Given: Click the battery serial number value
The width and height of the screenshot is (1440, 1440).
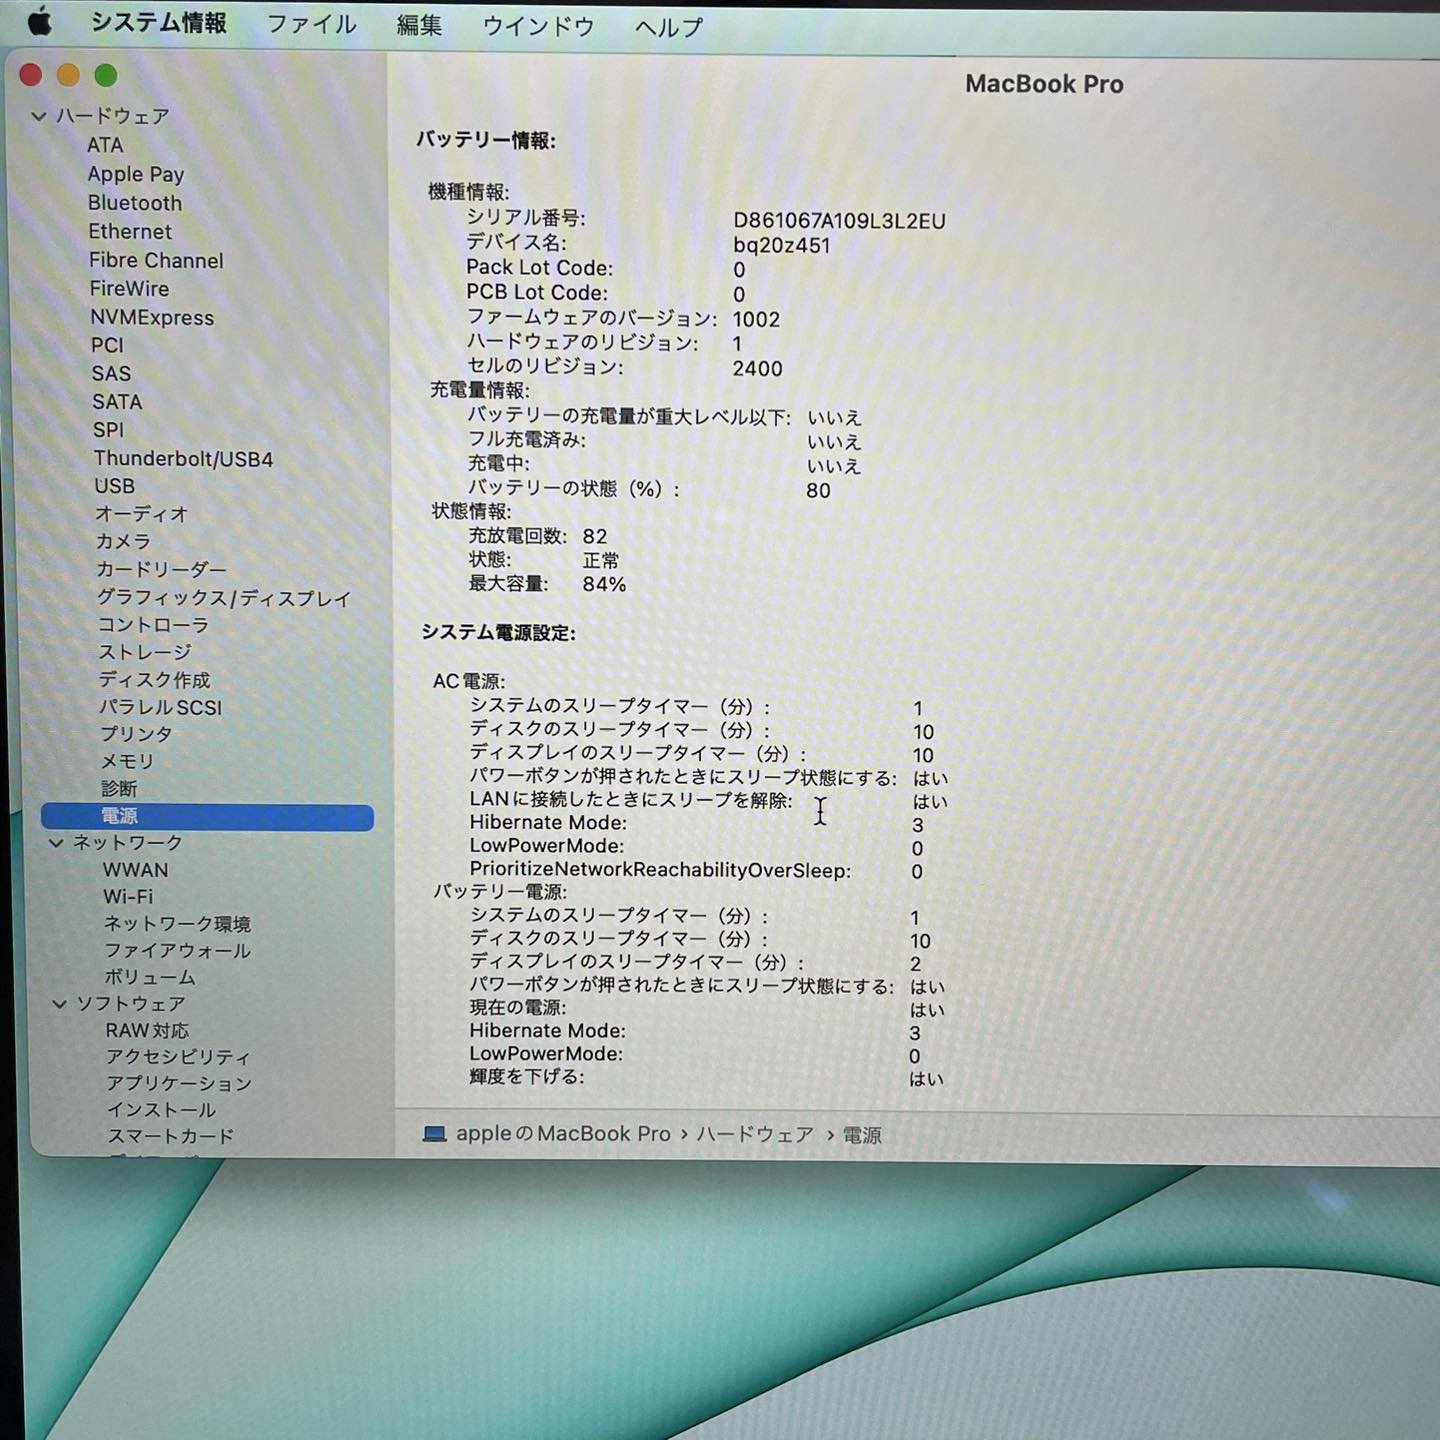Looking at the screenshot, I should 838,221.
